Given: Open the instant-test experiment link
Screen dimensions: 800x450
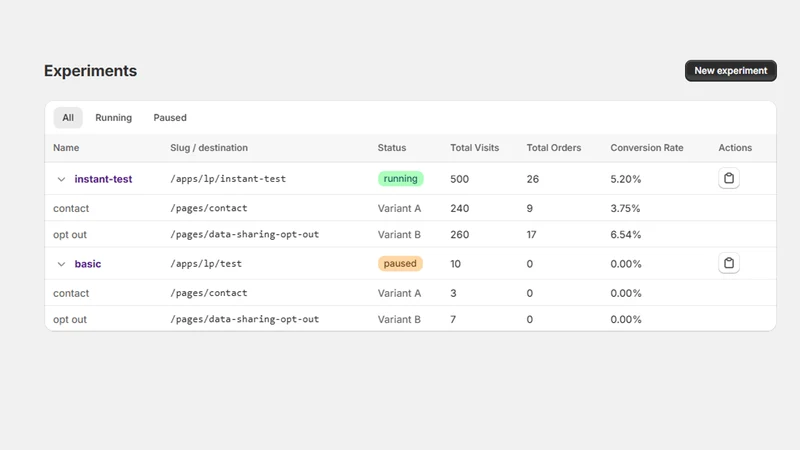Looking at the screenshot, I should [x=103, y=179].
